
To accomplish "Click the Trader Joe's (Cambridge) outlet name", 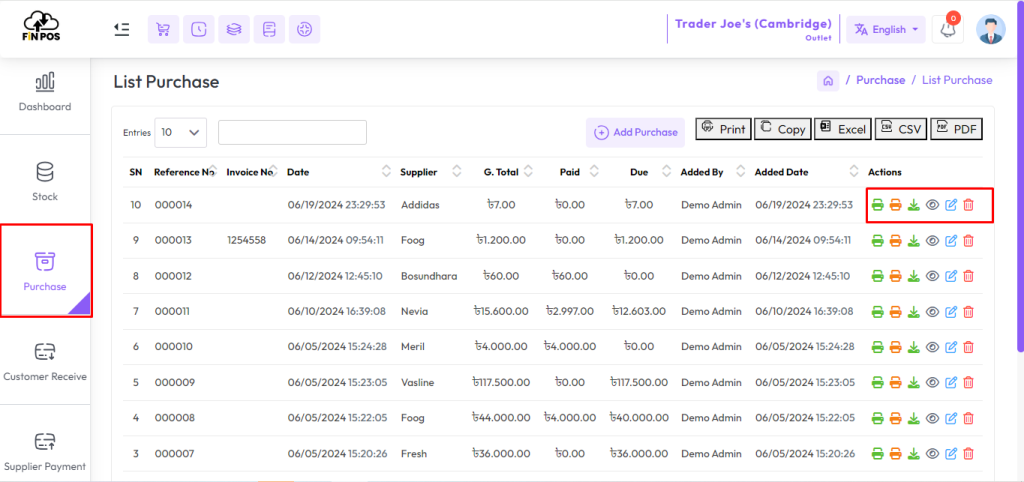I will pos(753,24).
